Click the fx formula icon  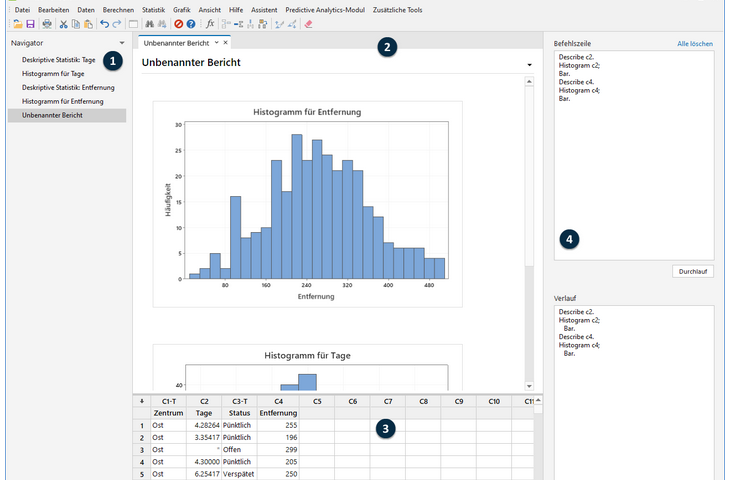point(210,23)
